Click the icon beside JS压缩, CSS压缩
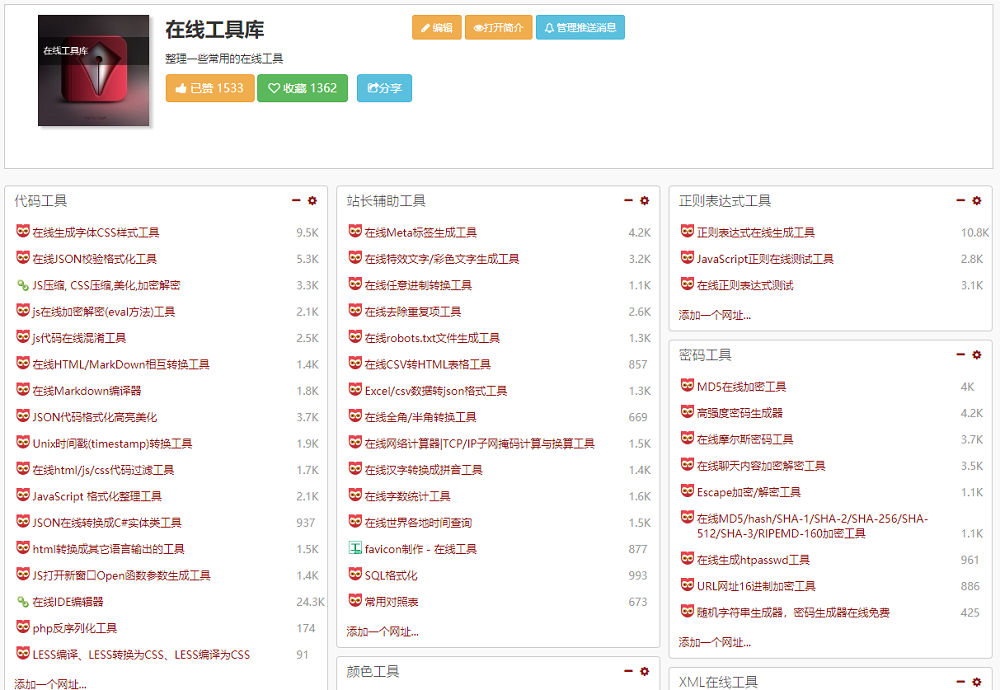The height and width of the screenshot is (690, 1000). (23, 285)
